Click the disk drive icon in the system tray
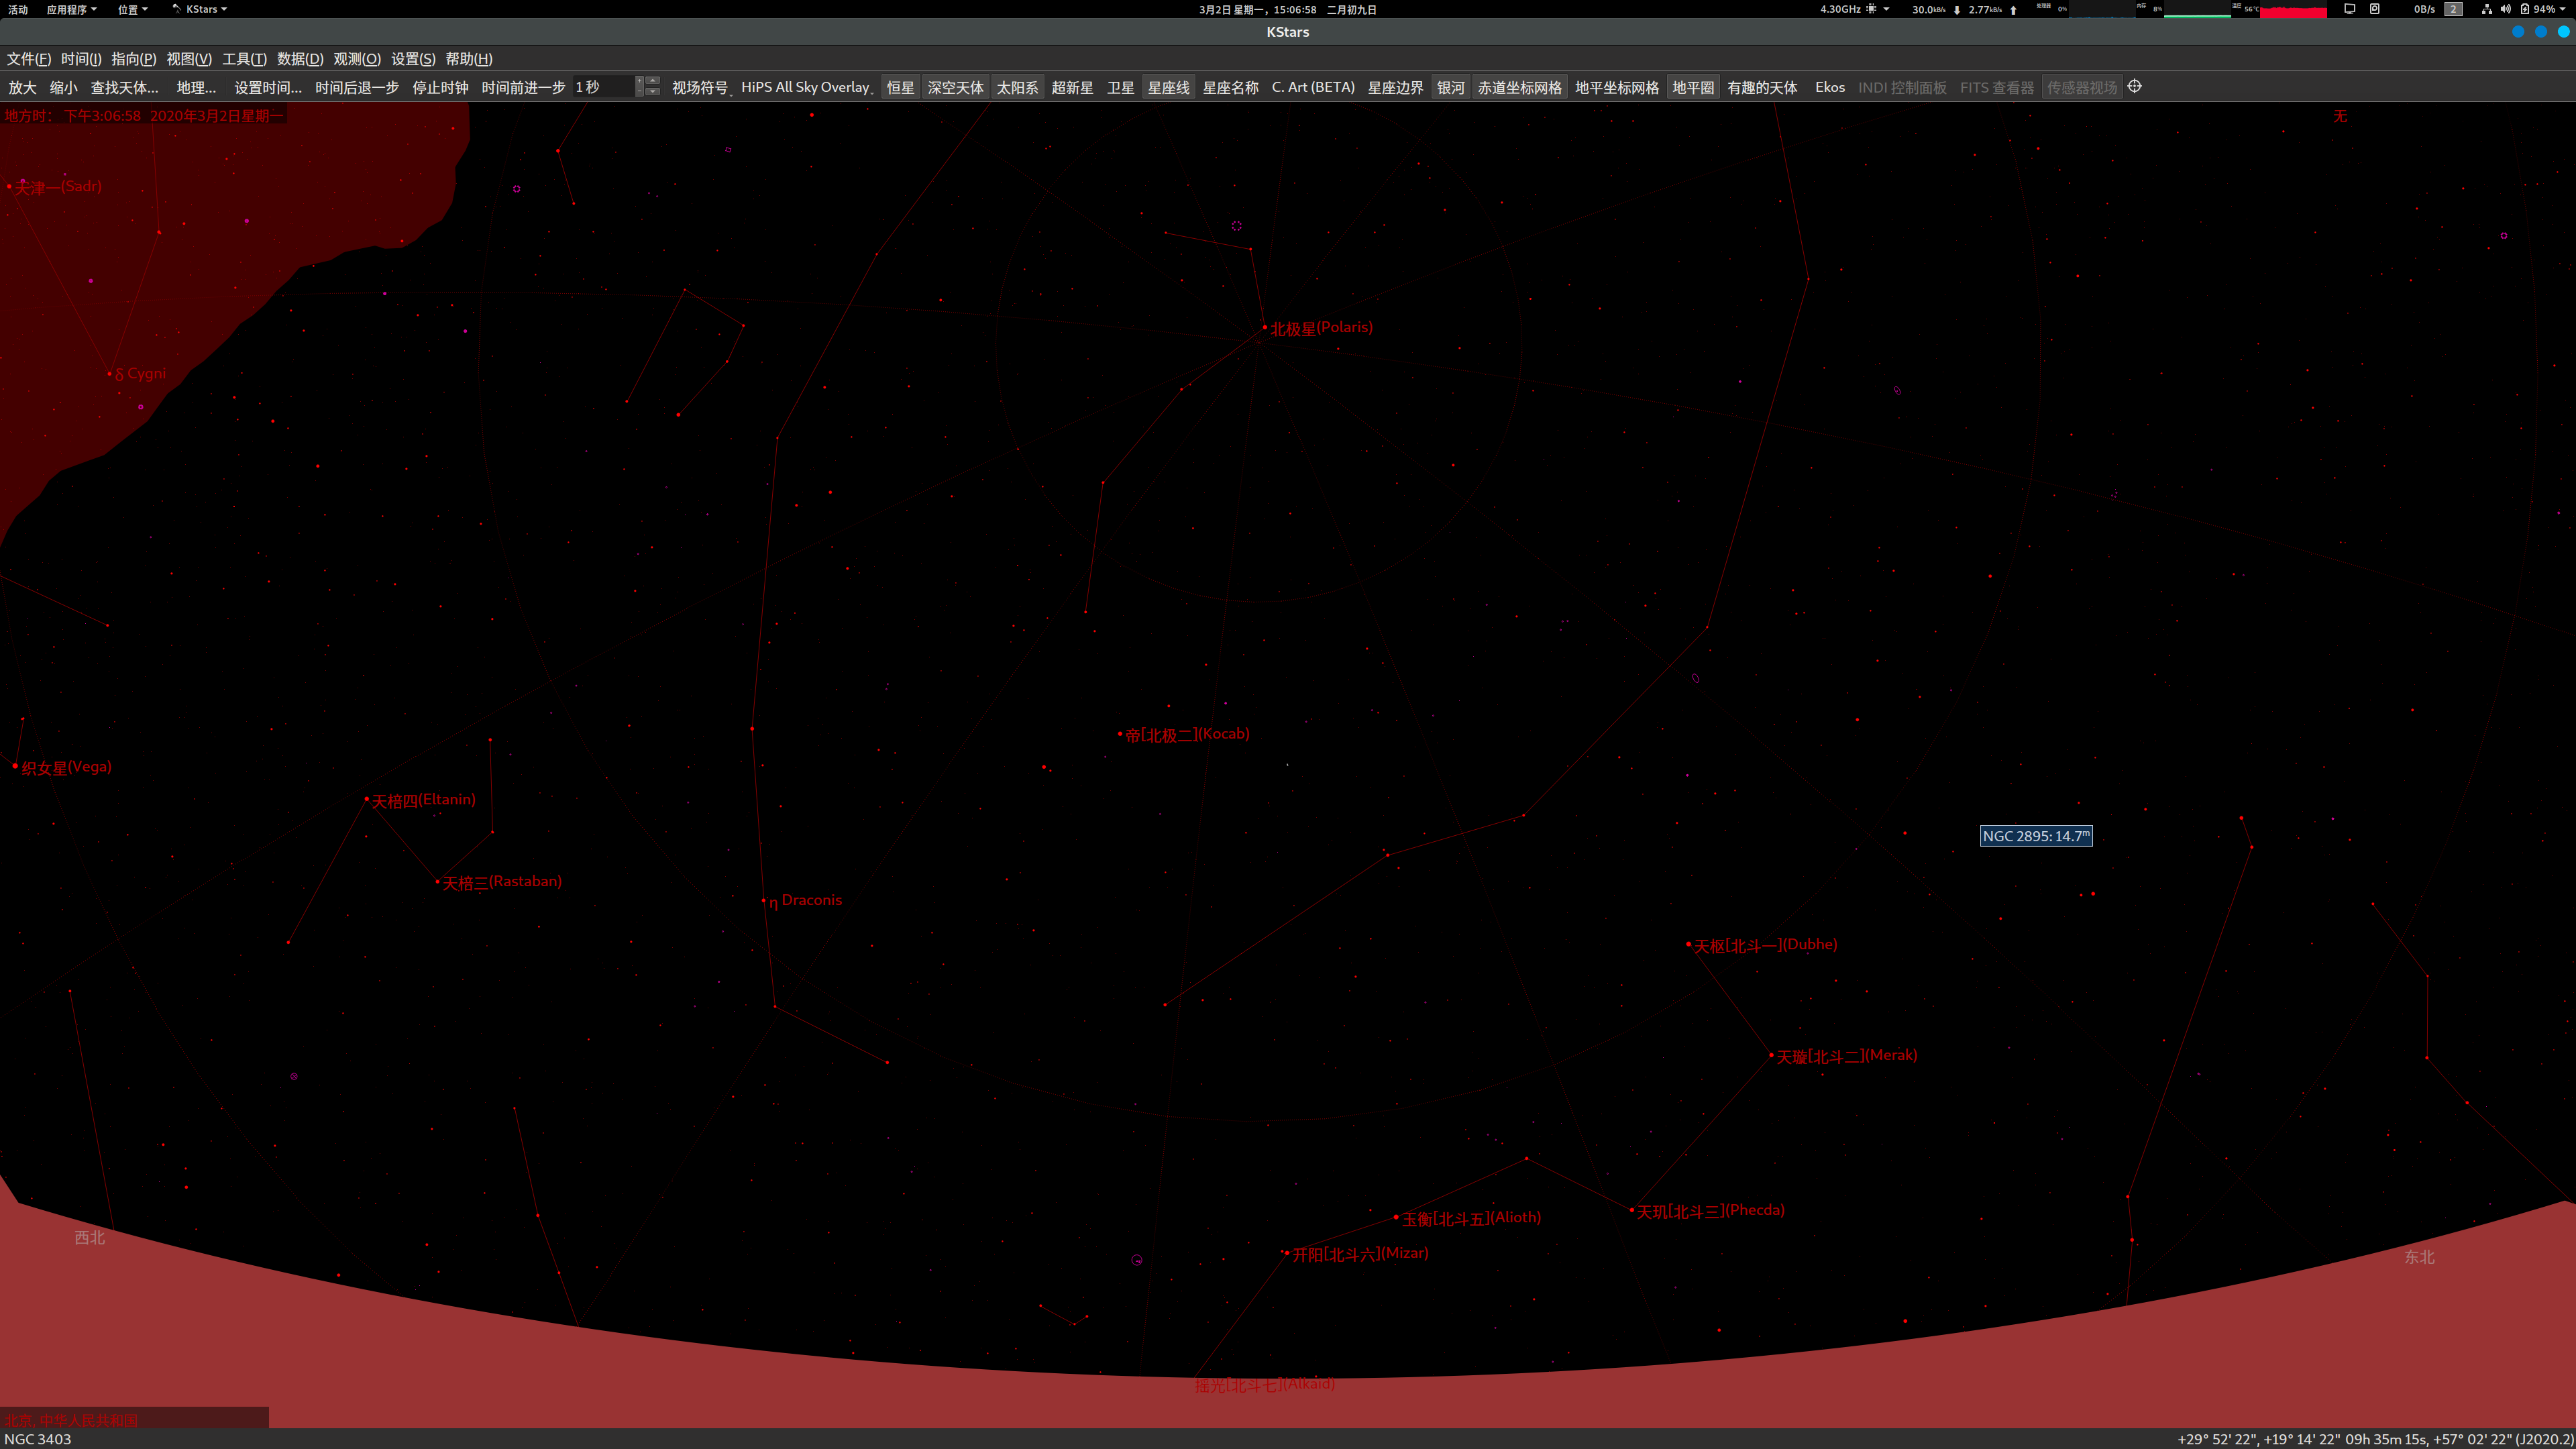 pyautogui.click(x=2374, y=9)
